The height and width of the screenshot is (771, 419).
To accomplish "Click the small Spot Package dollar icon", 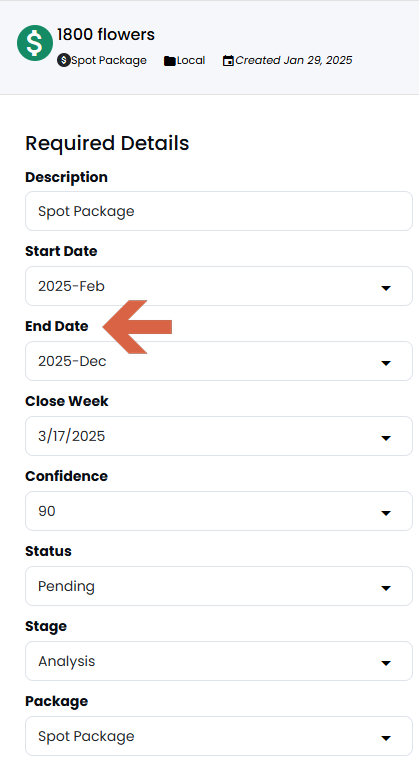I will (63, 60).
